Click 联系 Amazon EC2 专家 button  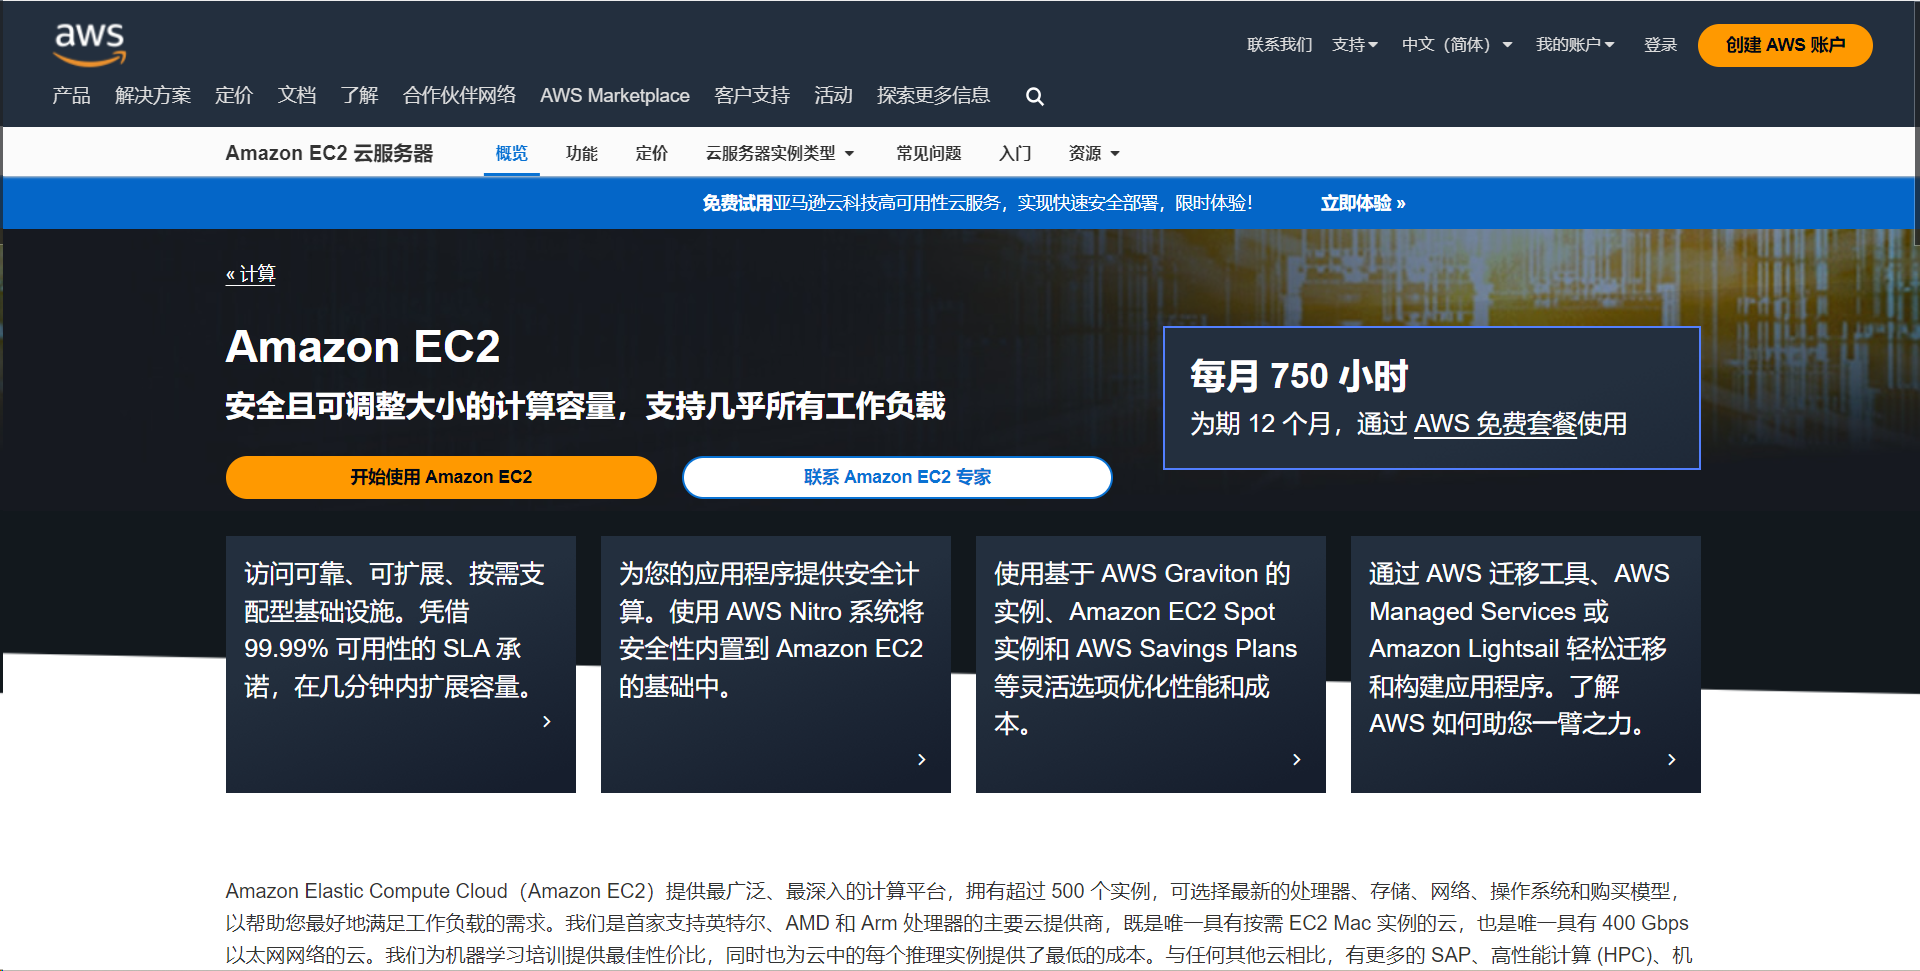(897, 477)
